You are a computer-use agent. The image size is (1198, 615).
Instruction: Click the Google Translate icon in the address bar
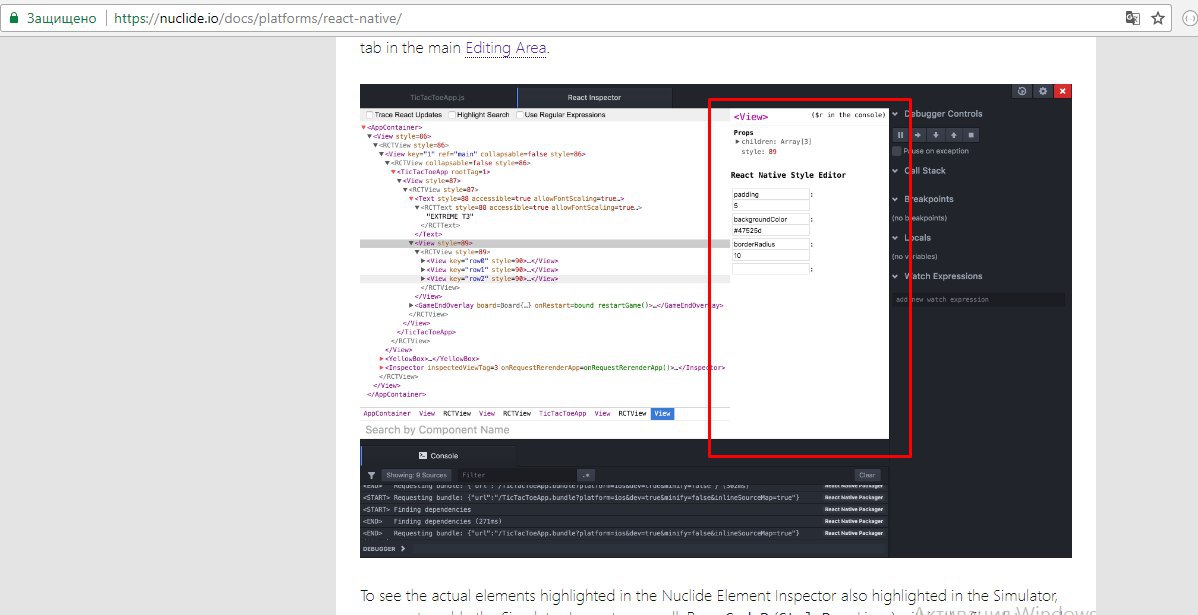tap(1132, 18)
